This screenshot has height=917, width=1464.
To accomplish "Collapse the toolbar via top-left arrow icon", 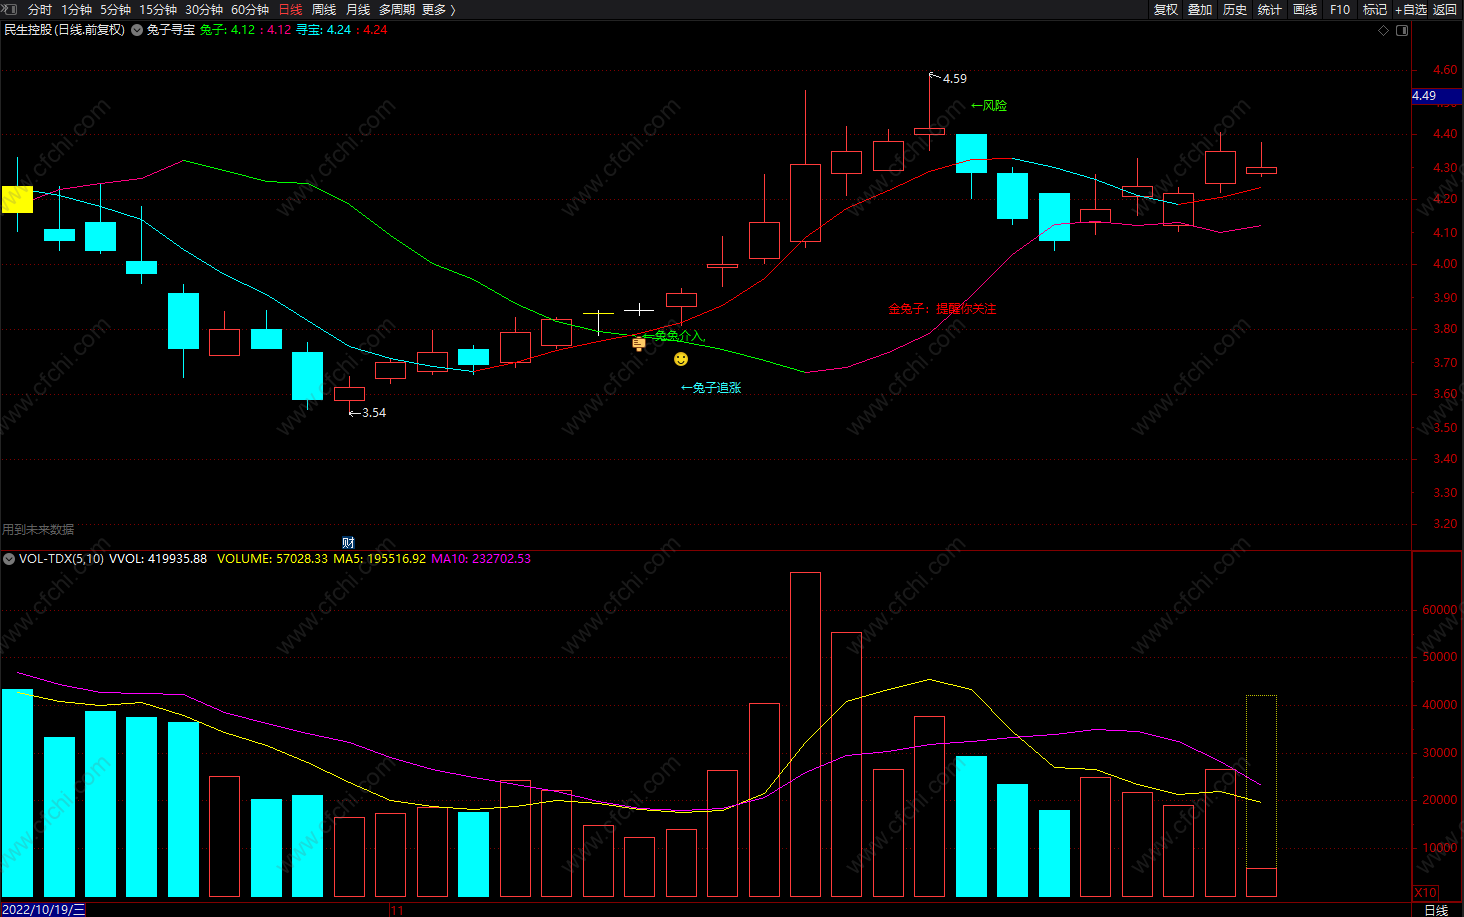I will 11,9.
